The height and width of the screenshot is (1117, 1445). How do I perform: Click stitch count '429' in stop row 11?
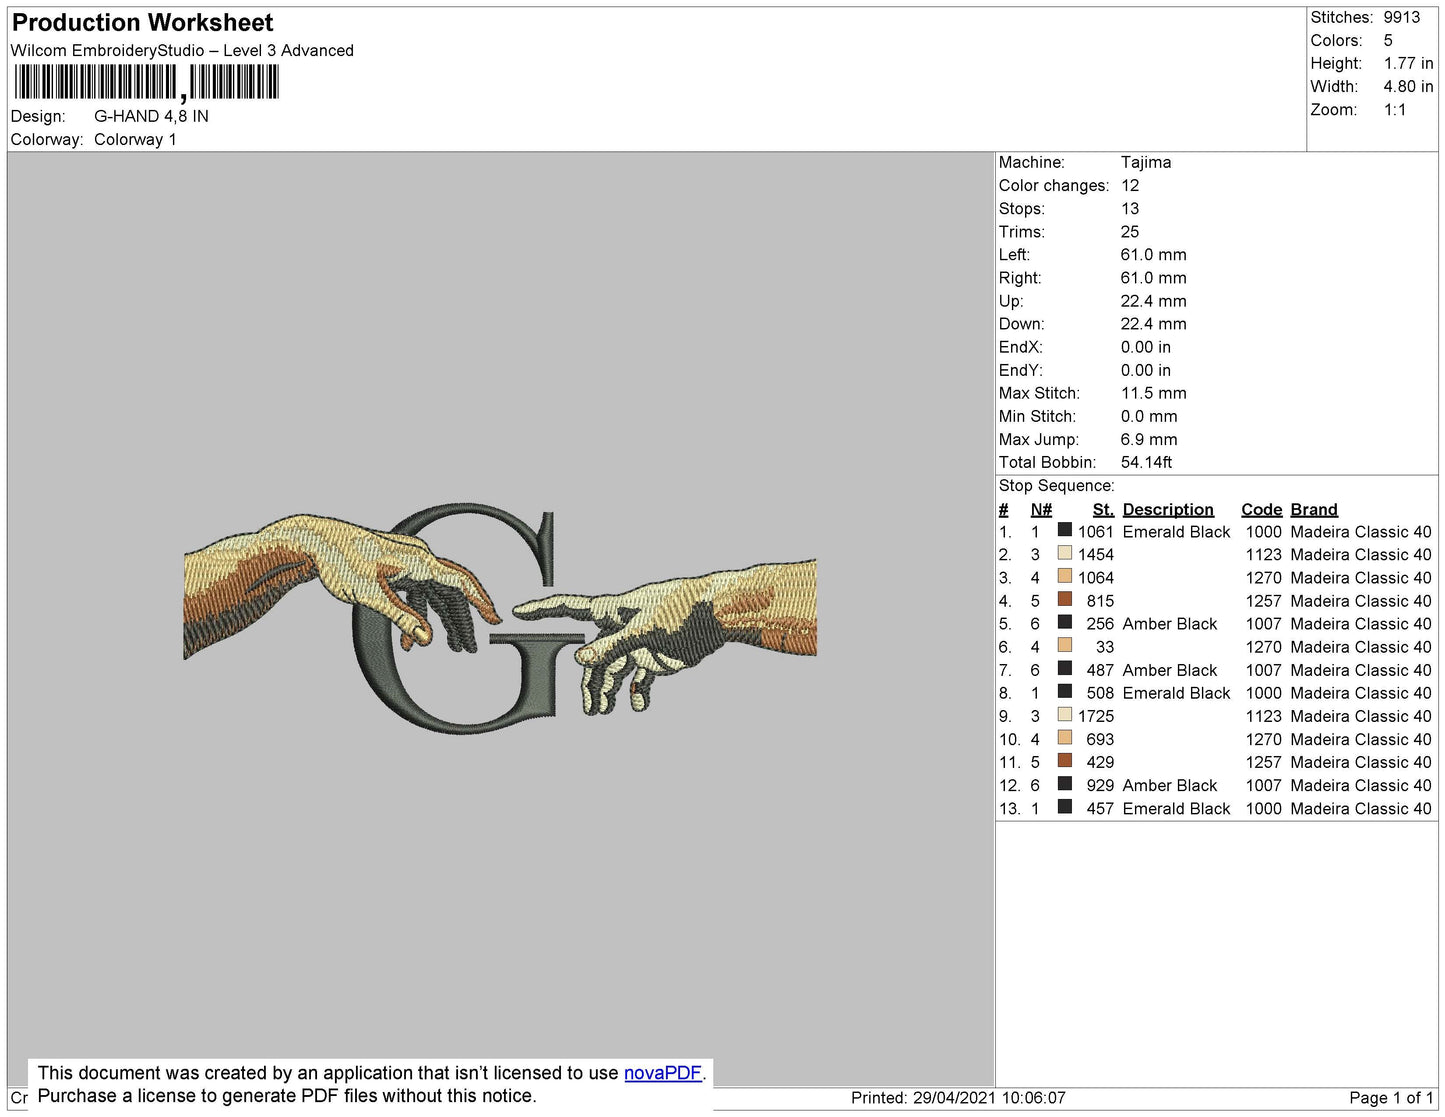click(x=1100, y=762)
